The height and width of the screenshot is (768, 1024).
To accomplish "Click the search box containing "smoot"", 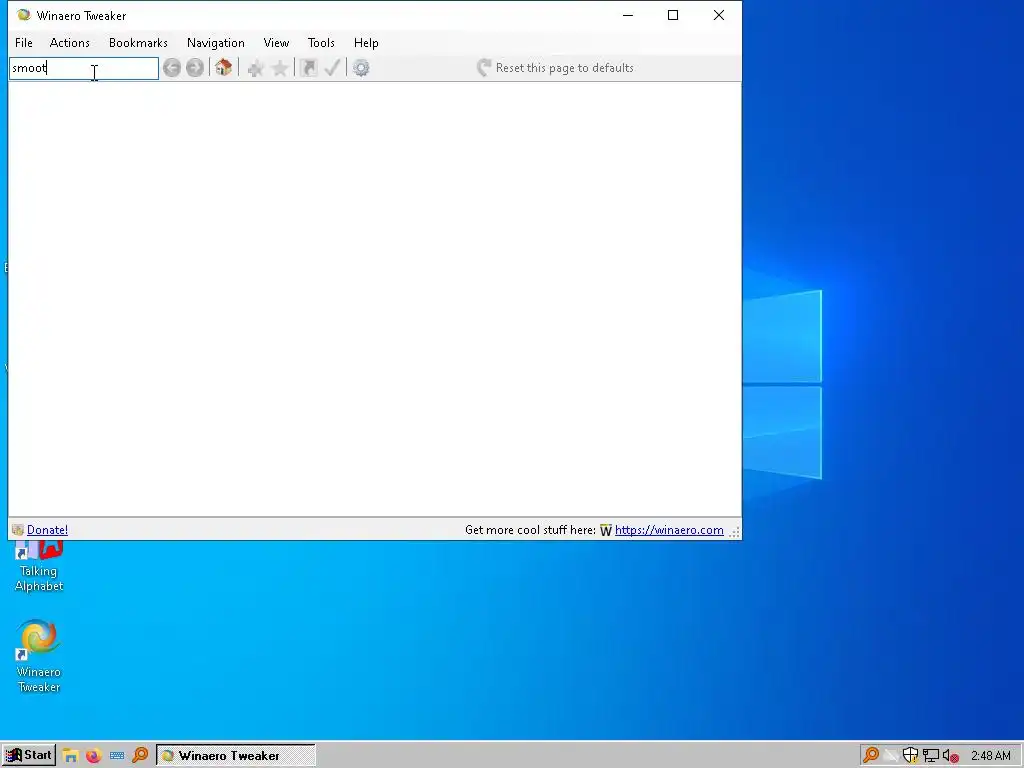I will click(84, 68).
